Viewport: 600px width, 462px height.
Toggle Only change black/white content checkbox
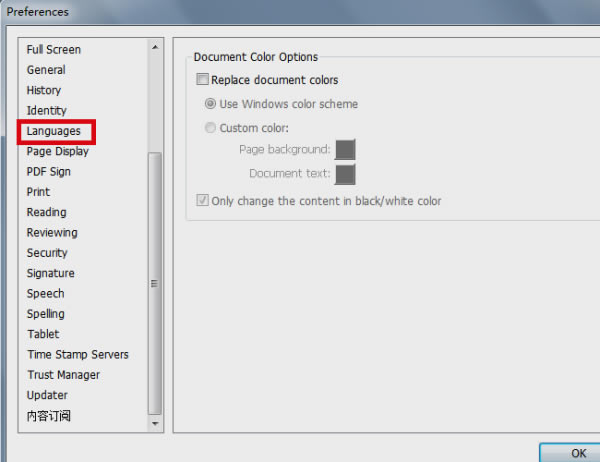click(202, 200)
